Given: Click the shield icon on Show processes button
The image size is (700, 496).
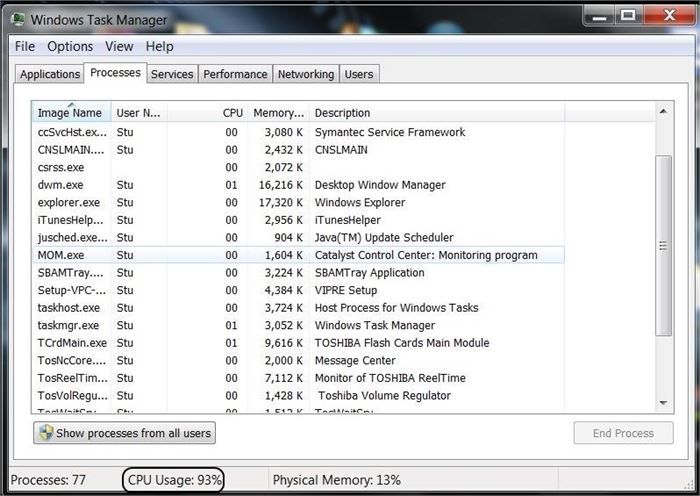Looking at the screenshot, I should (x=45, y=433).
